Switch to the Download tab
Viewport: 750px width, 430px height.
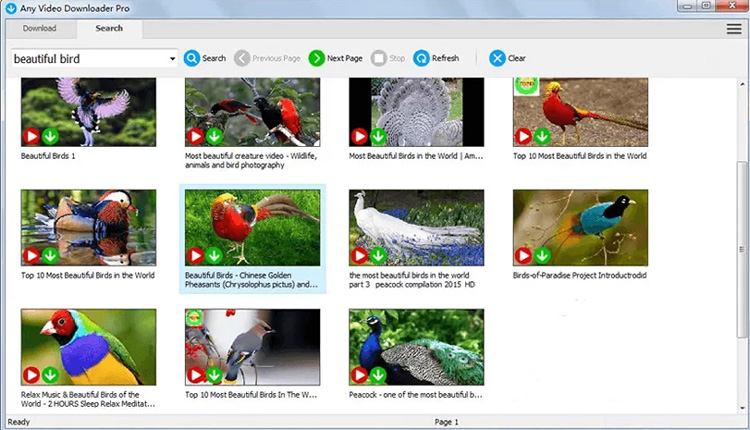(39, 28)
